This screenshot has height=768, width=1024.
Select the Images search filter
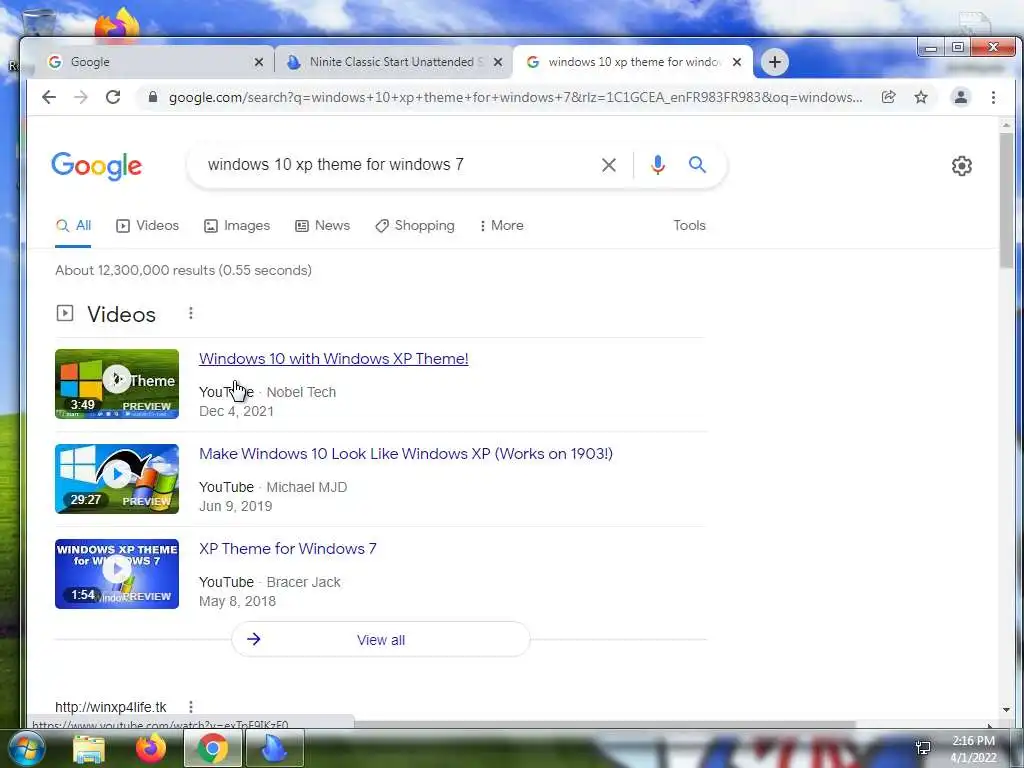coord(237,225)
